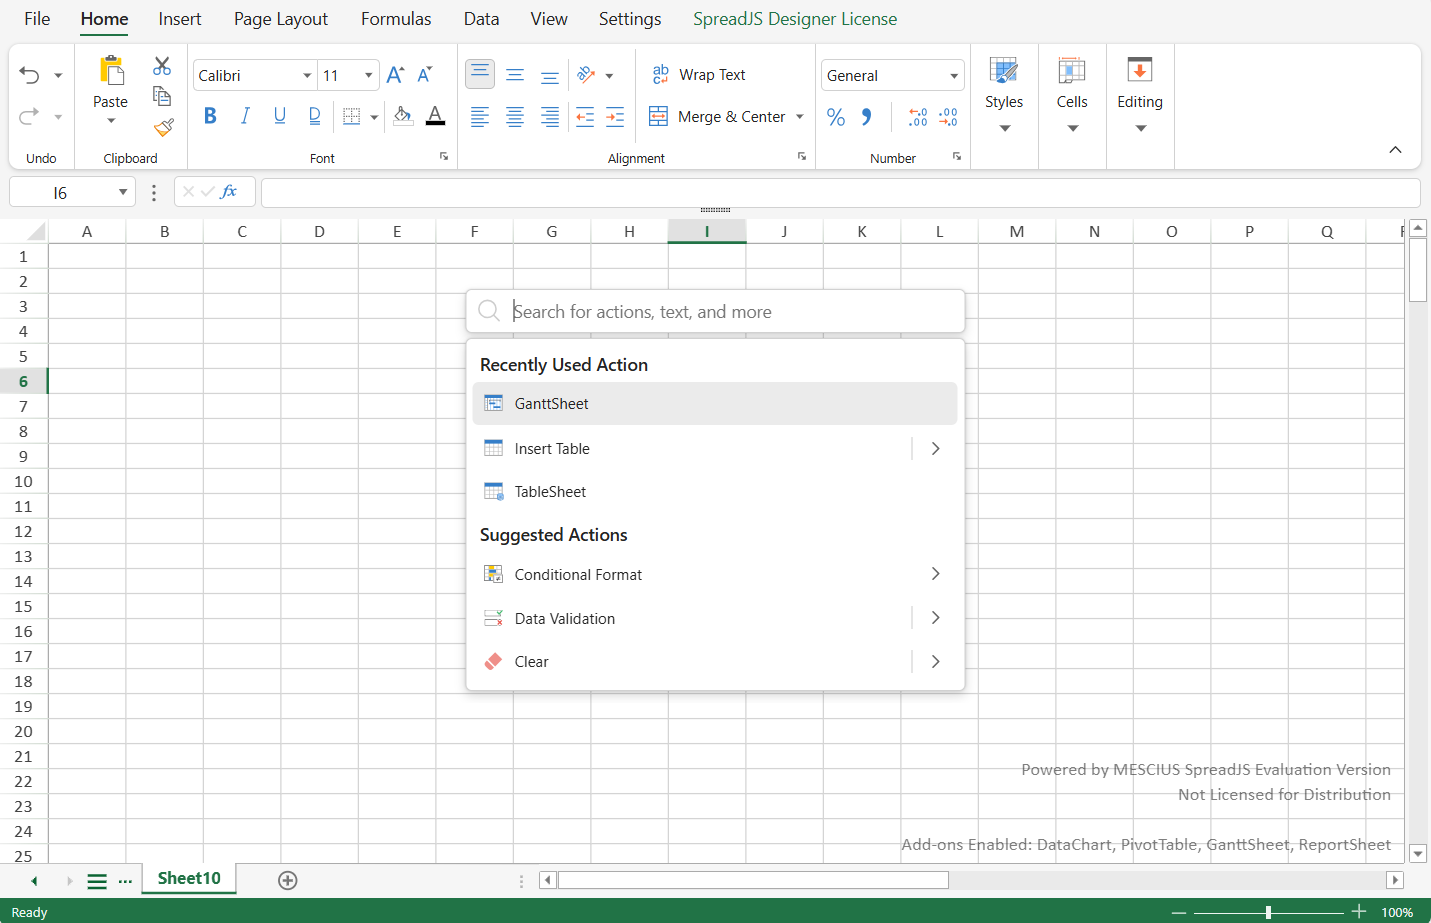
Task: Select Bottom Align icon
Action: pyautogui.click(x=550, y=75)
